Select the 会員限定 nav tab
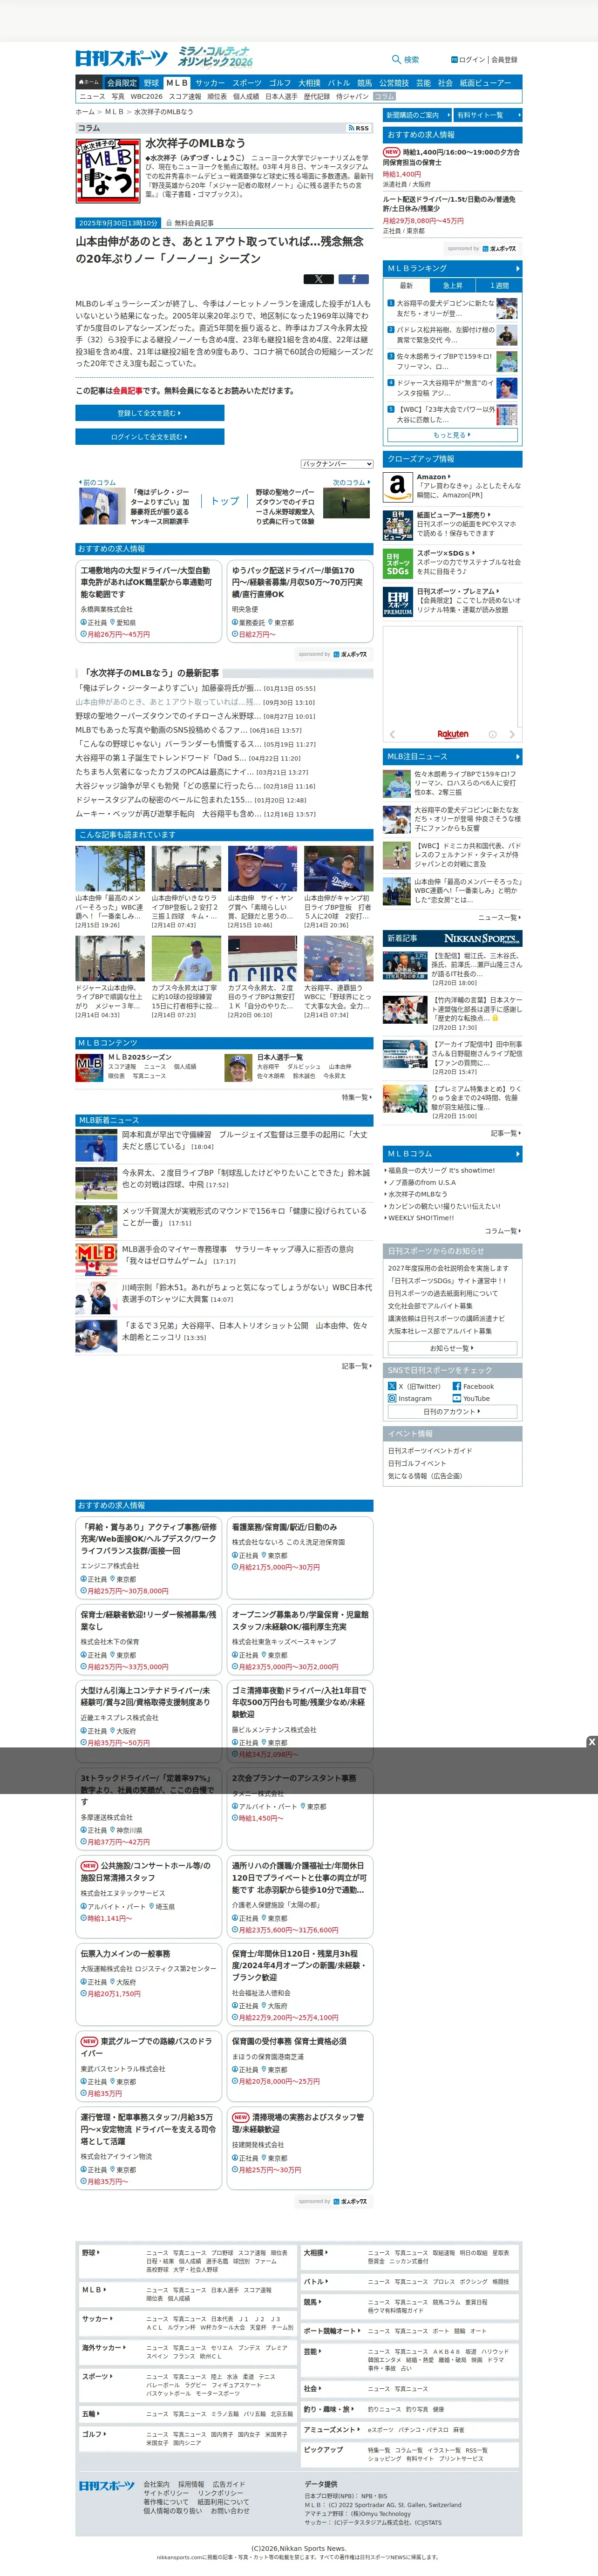 tap(121, 83)
